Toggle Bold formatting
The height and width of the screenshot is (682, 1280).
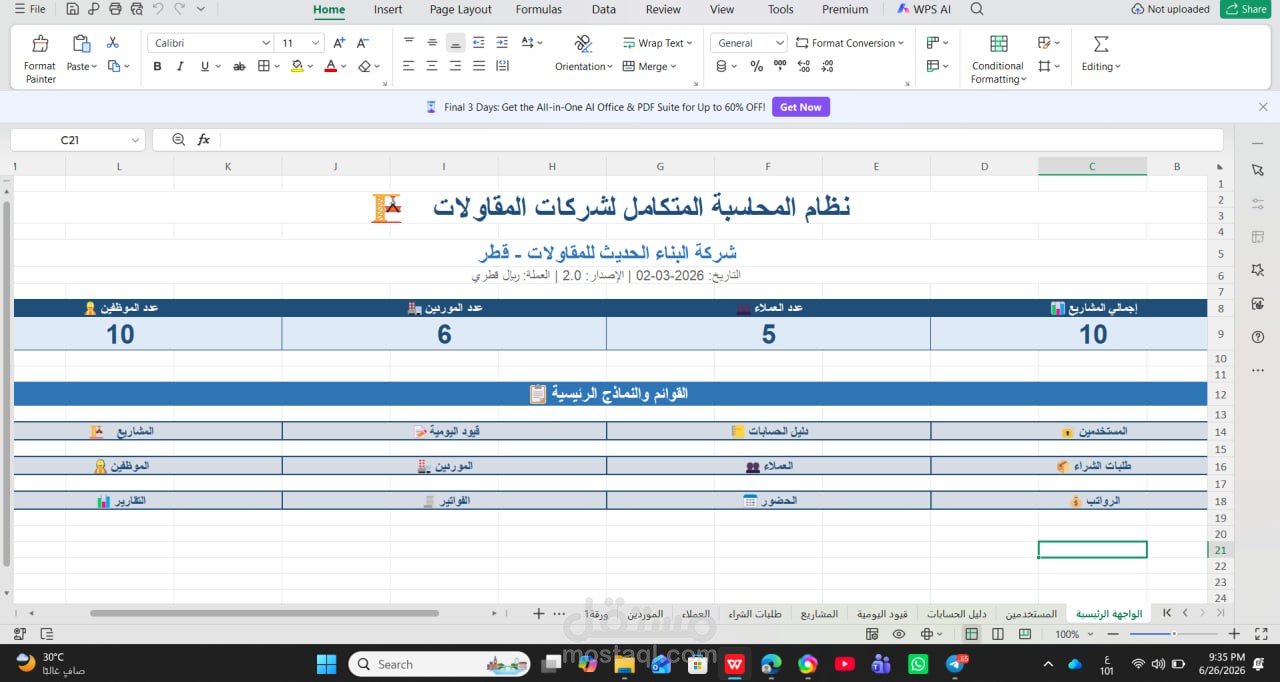(x=157, y=66)
